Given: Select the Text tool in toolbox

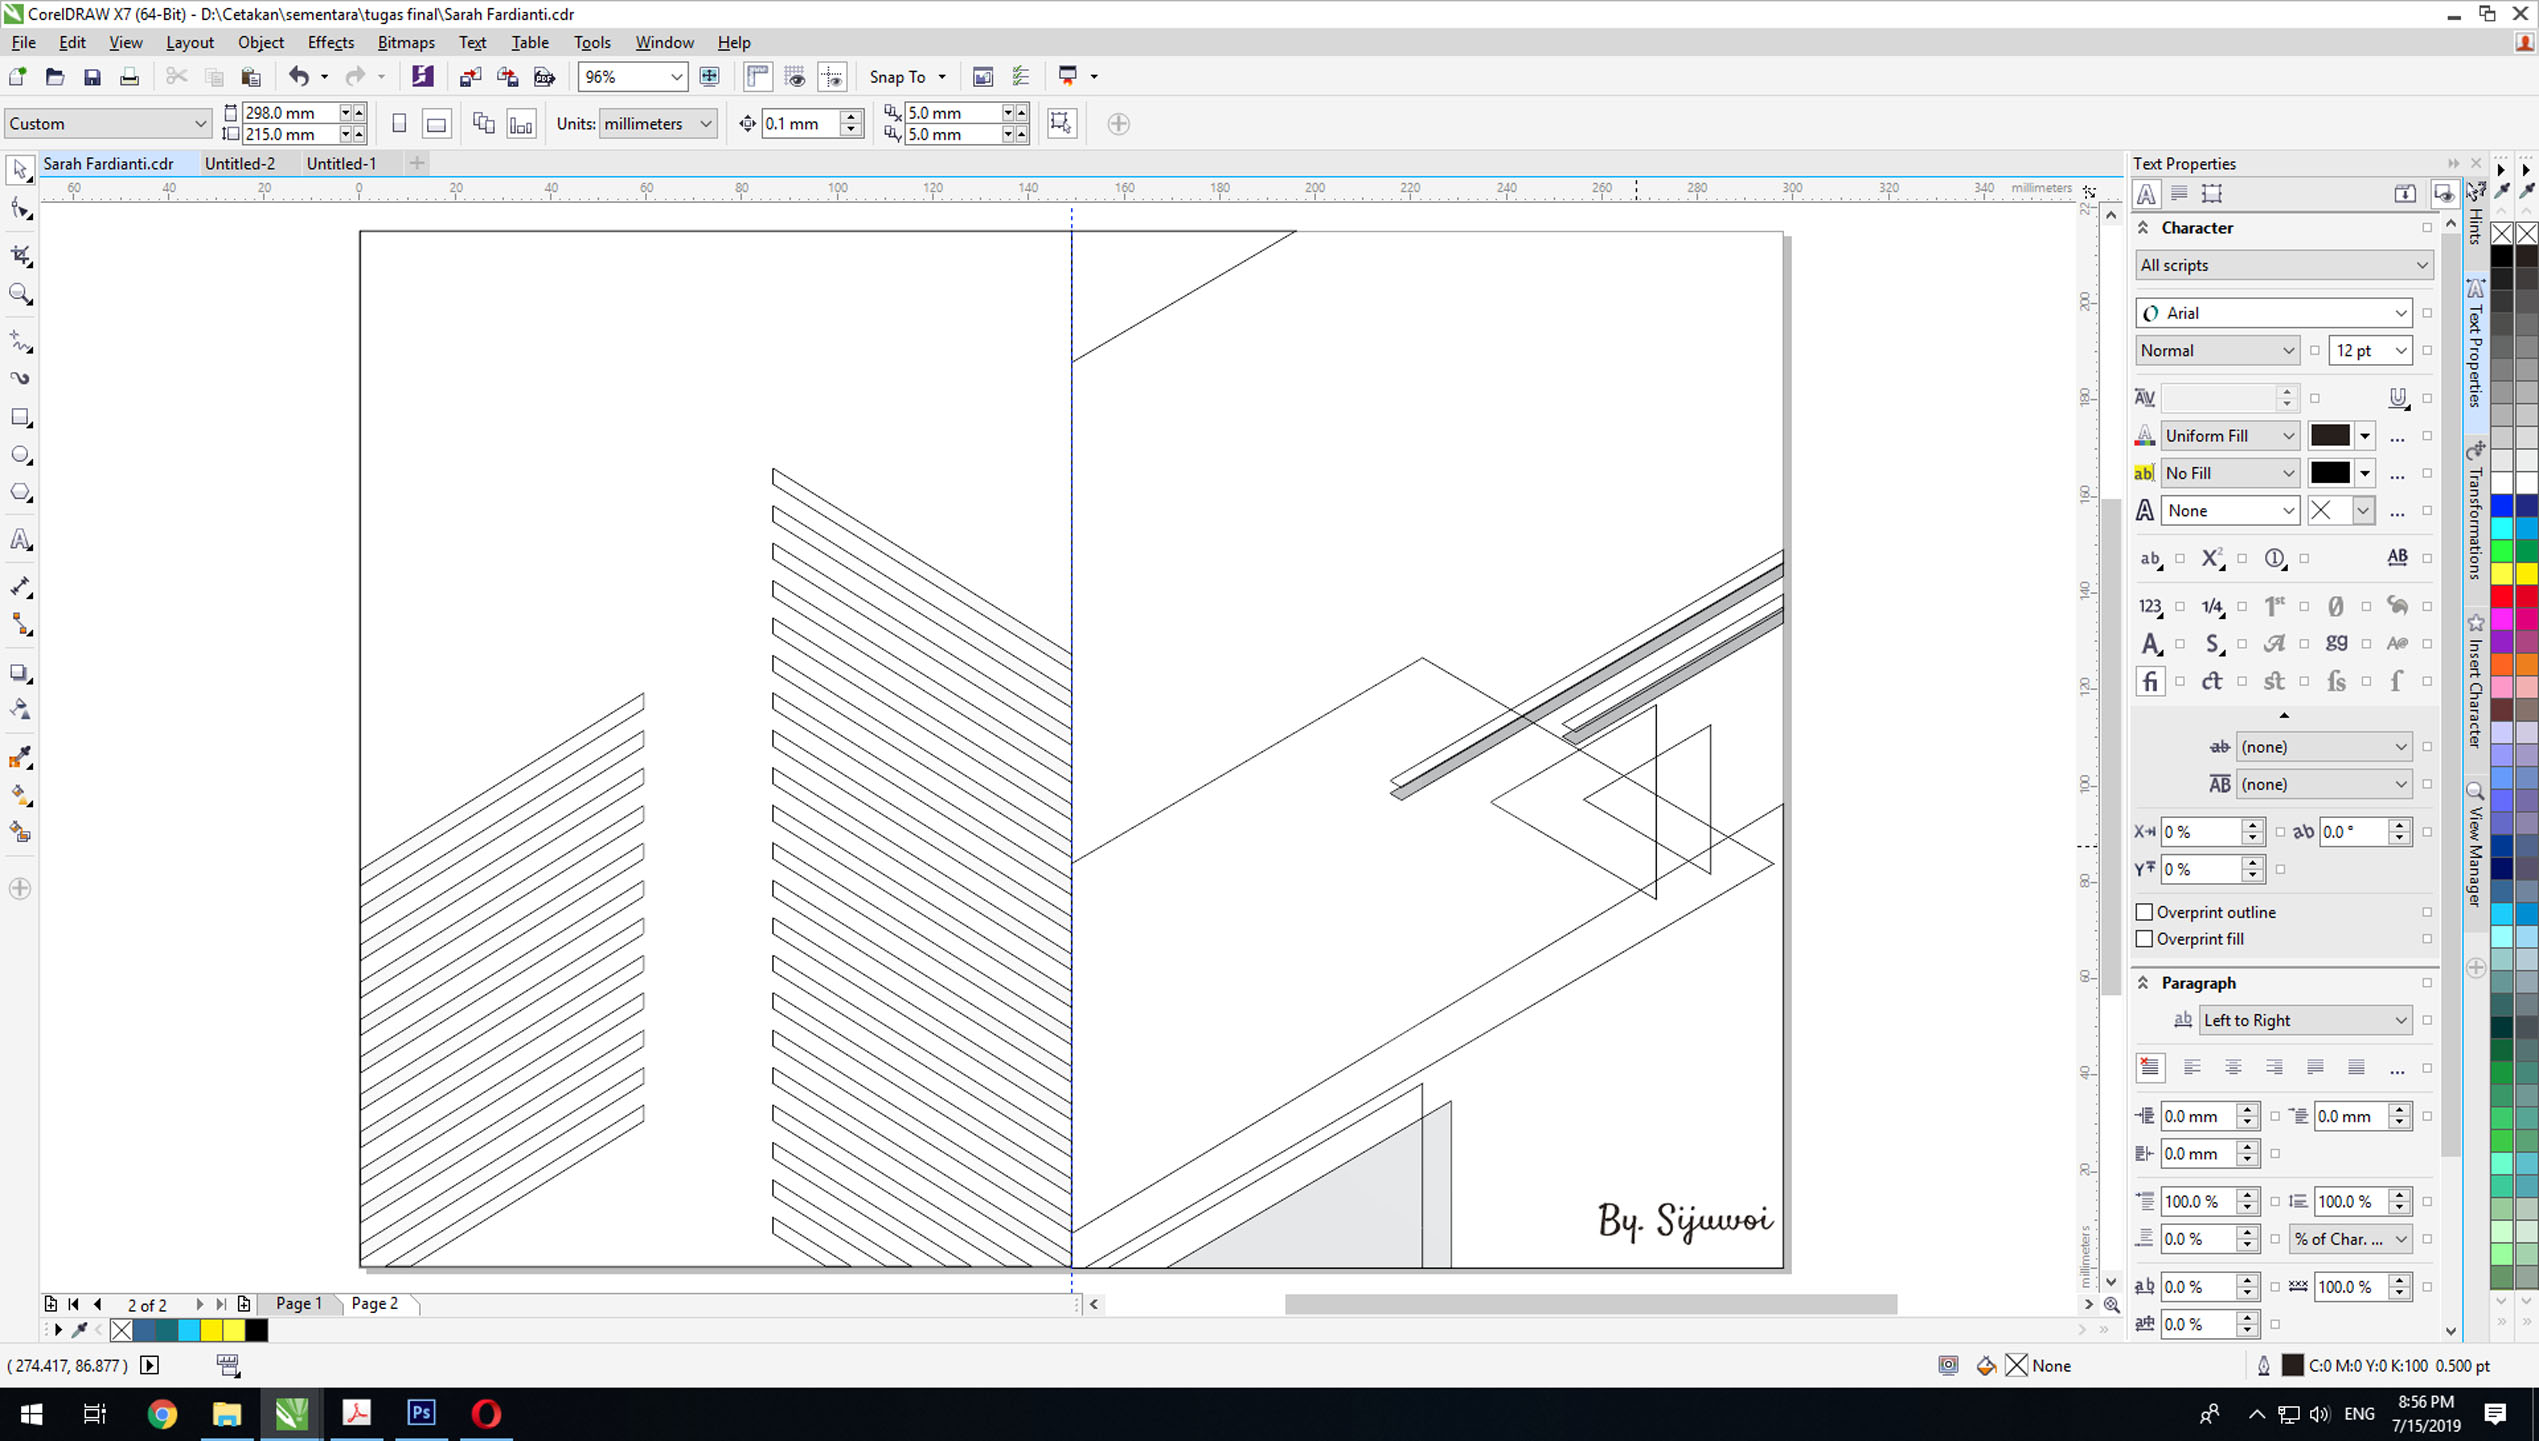Looking at the screenshot, I should tap(20, 540).
